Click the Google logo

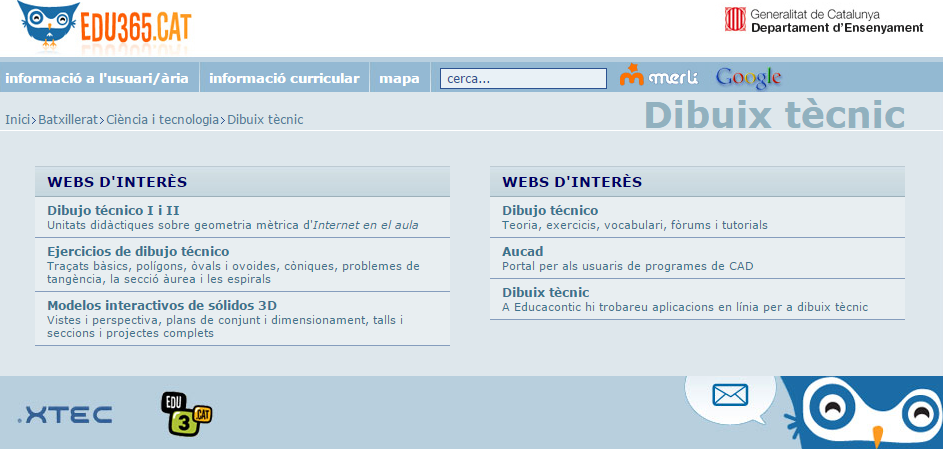[748, 77]
